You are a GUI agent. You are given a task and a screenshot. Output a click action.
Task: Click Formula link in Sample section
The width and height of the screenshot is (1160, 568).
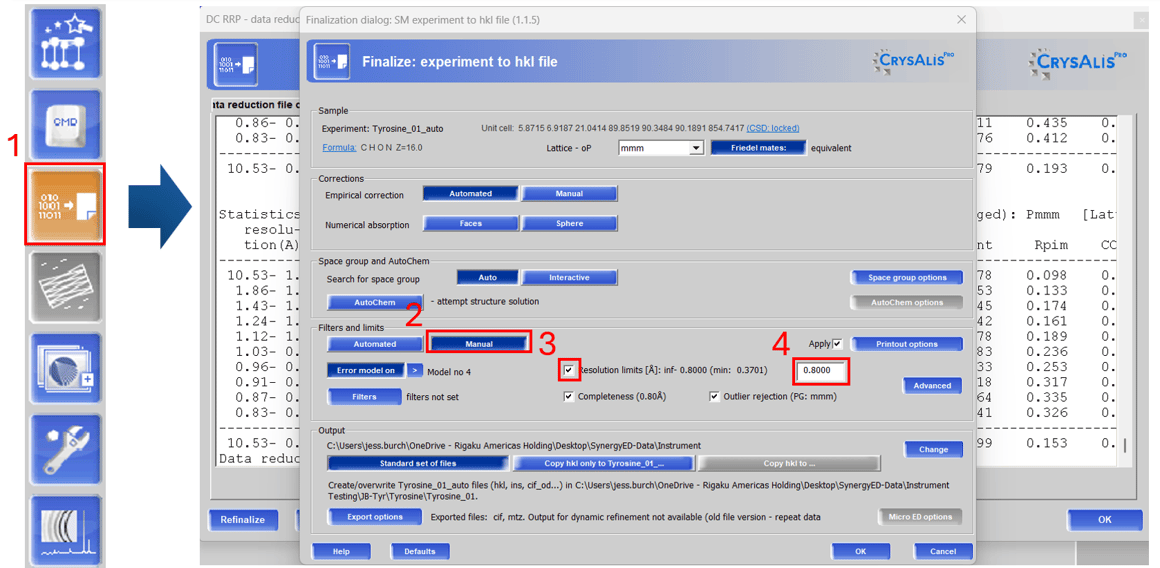[339, 147]
